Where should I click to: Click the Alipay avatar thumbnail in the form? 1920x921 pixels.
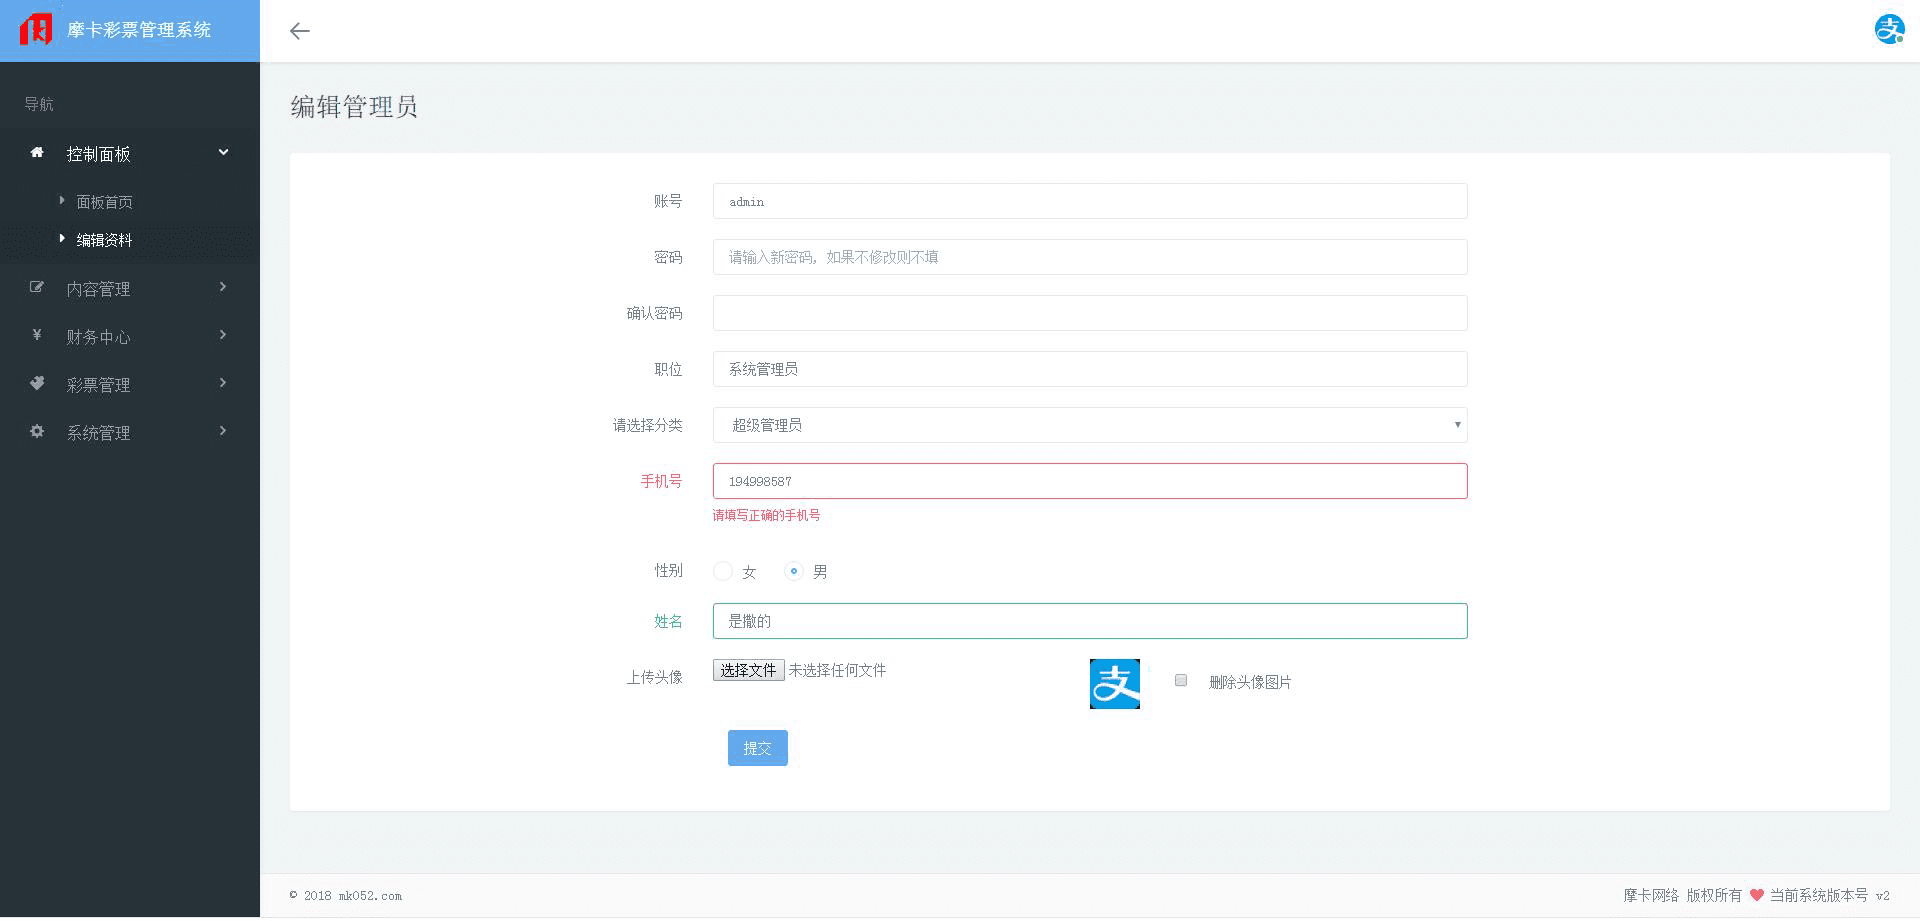coord(1114,684)
